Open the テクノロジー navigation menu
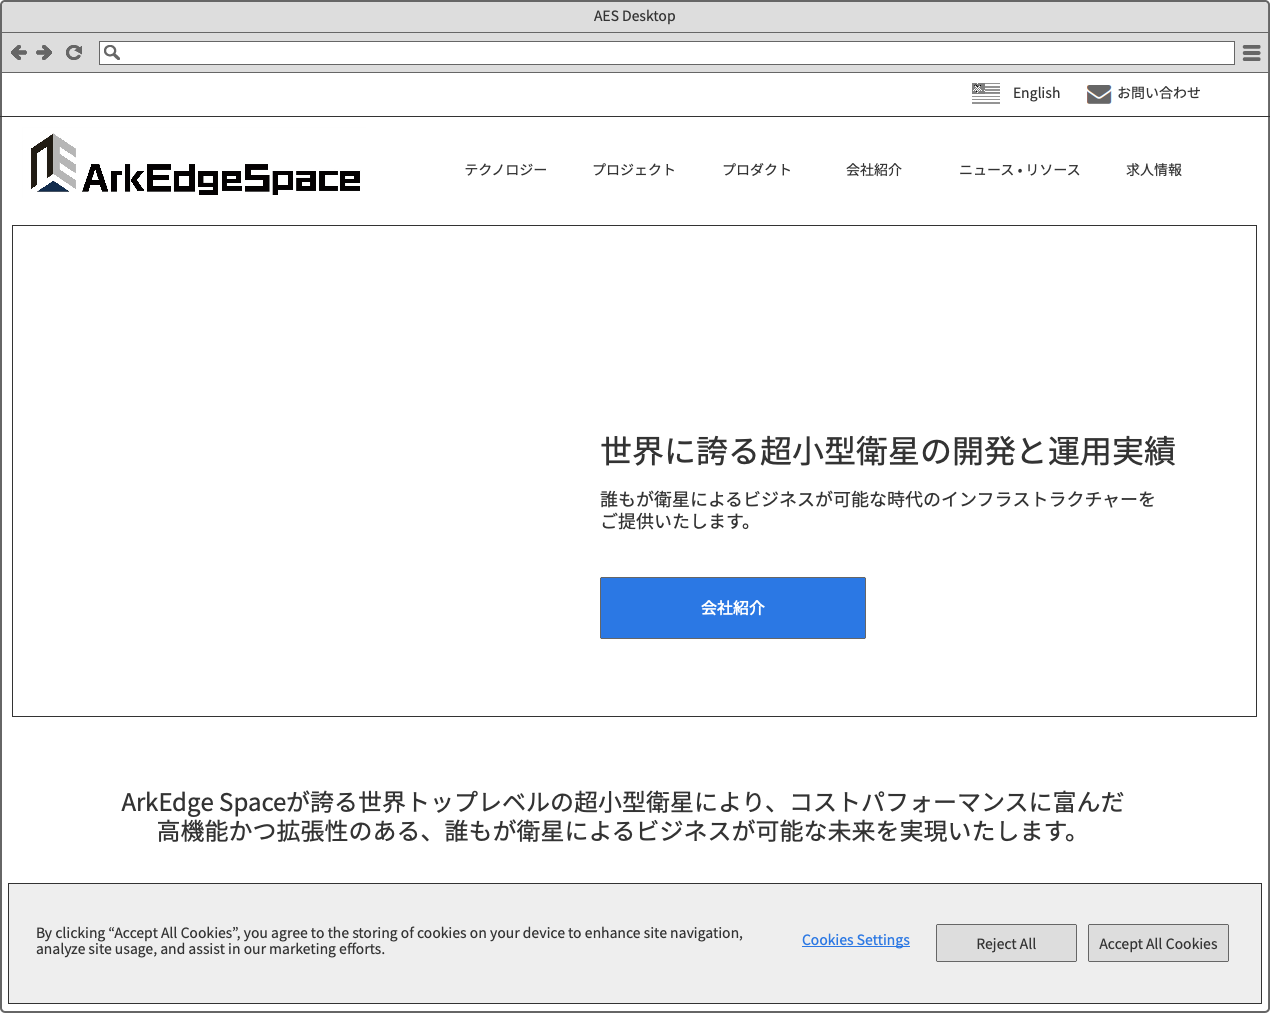Viewport: 1270px width, 1013px height. click(505, 170)
